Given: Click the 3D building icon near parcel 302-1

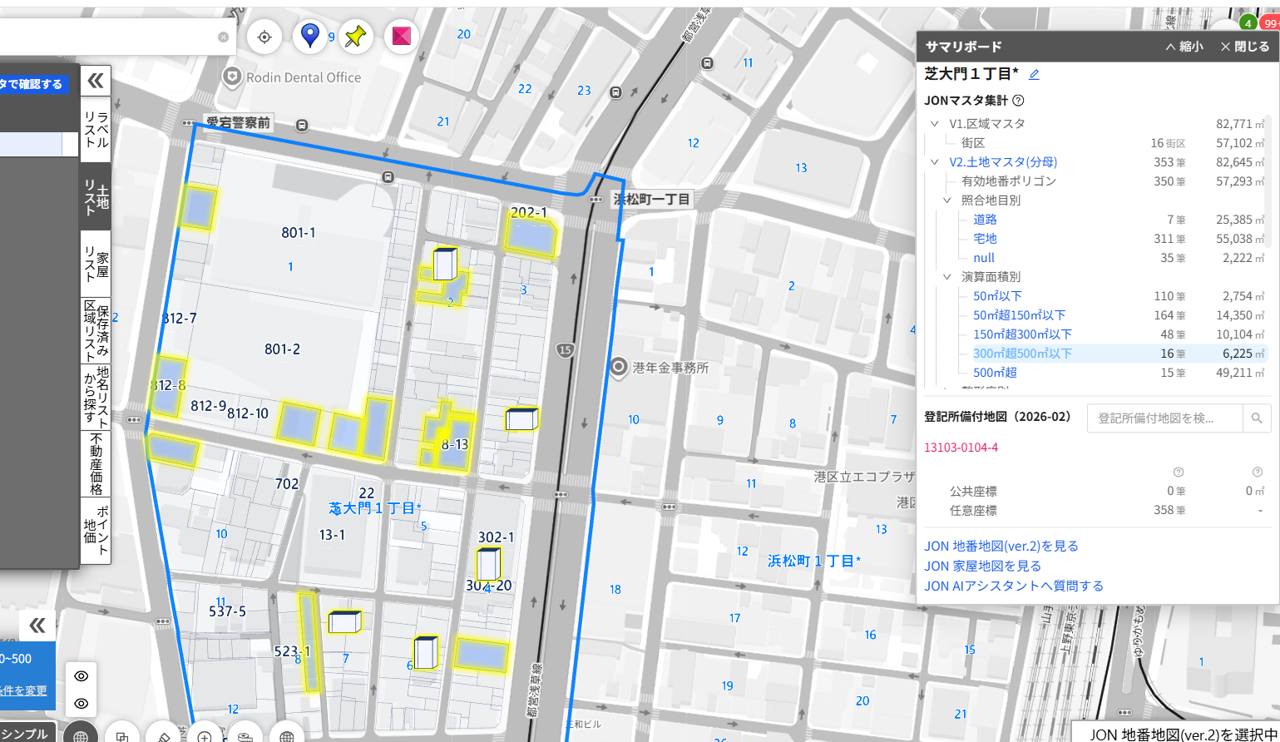Looking at the screenshot, I should pyautogui.click(x=487, y=565).
